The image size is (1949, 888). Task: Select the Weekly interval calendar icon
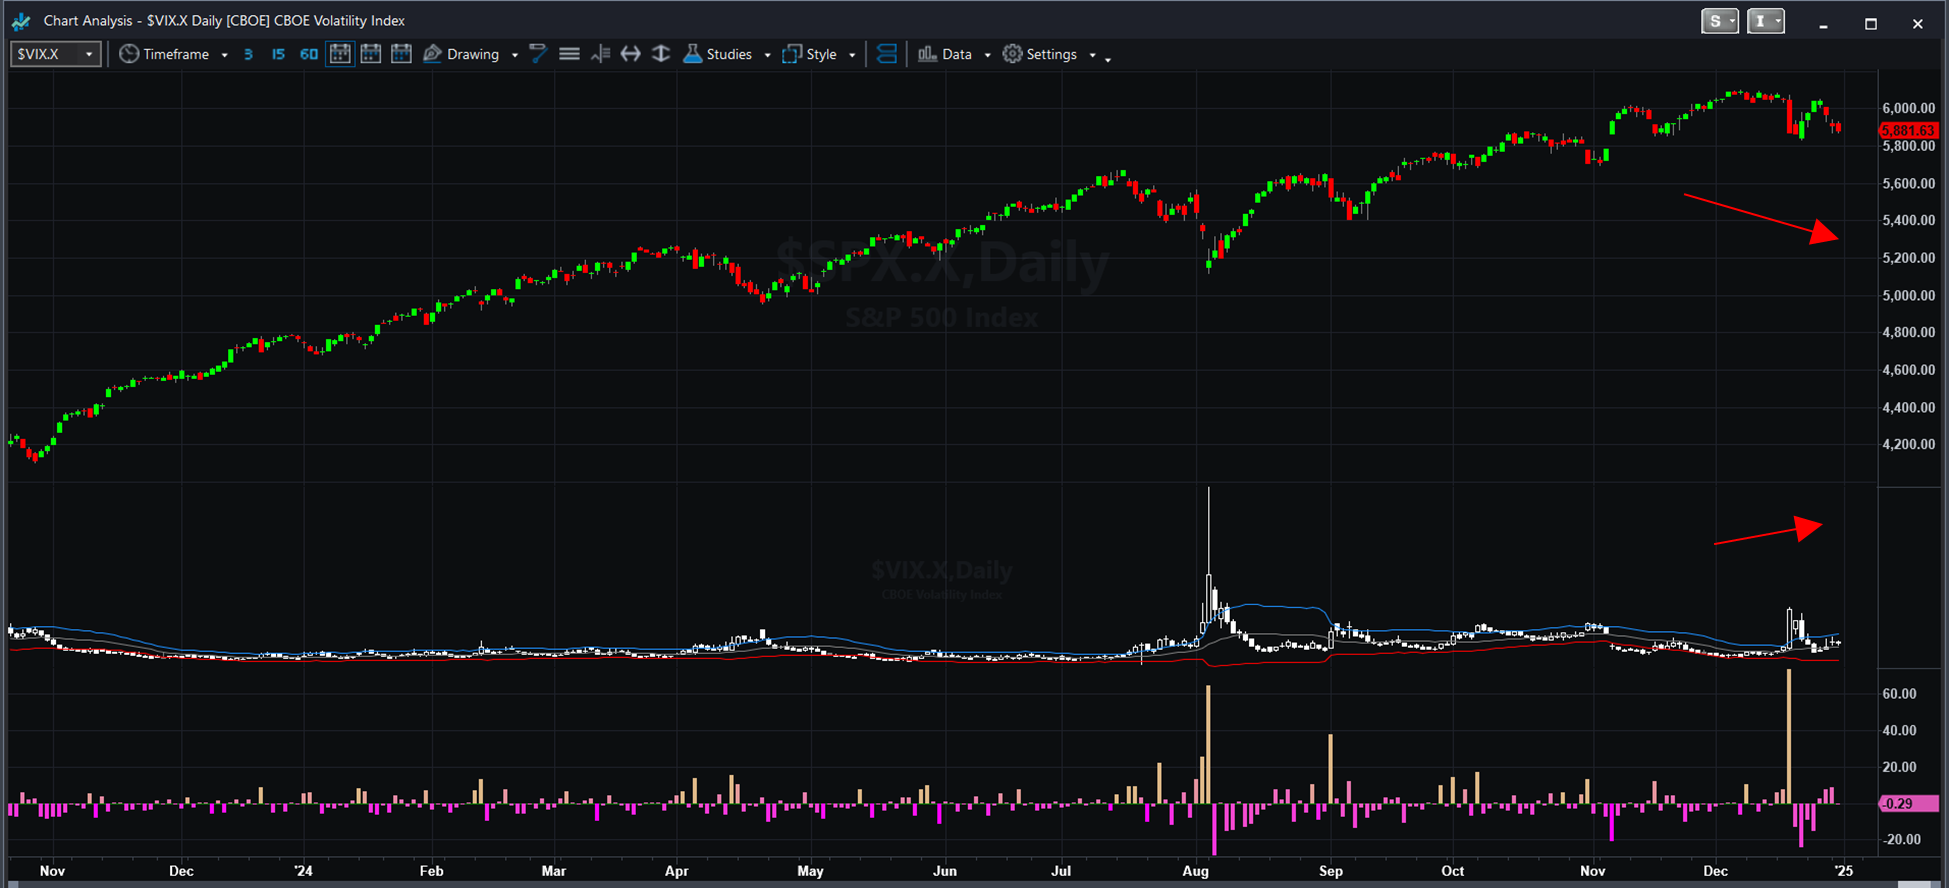371,54
